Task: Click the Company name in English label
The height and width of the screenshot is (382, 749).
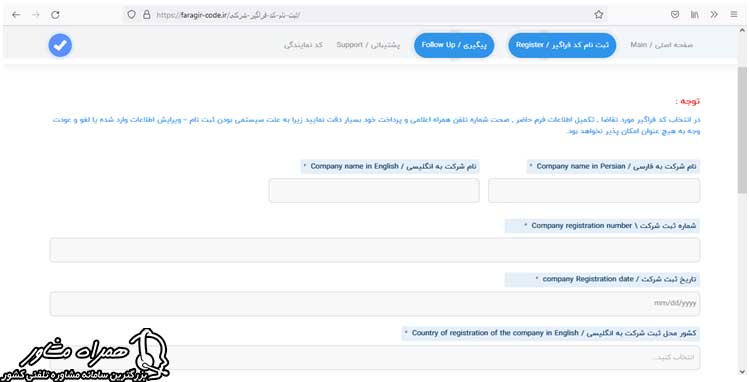Action: click(390, 166)
